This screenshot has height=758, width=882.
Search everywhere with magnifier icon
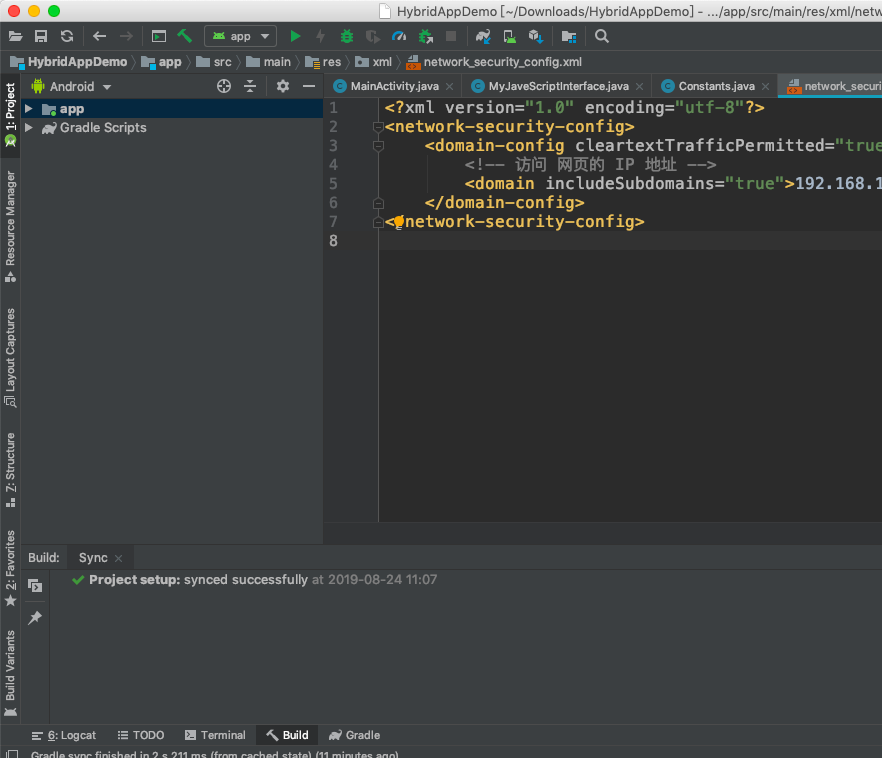pyautogui.click(x=601, y=37)
